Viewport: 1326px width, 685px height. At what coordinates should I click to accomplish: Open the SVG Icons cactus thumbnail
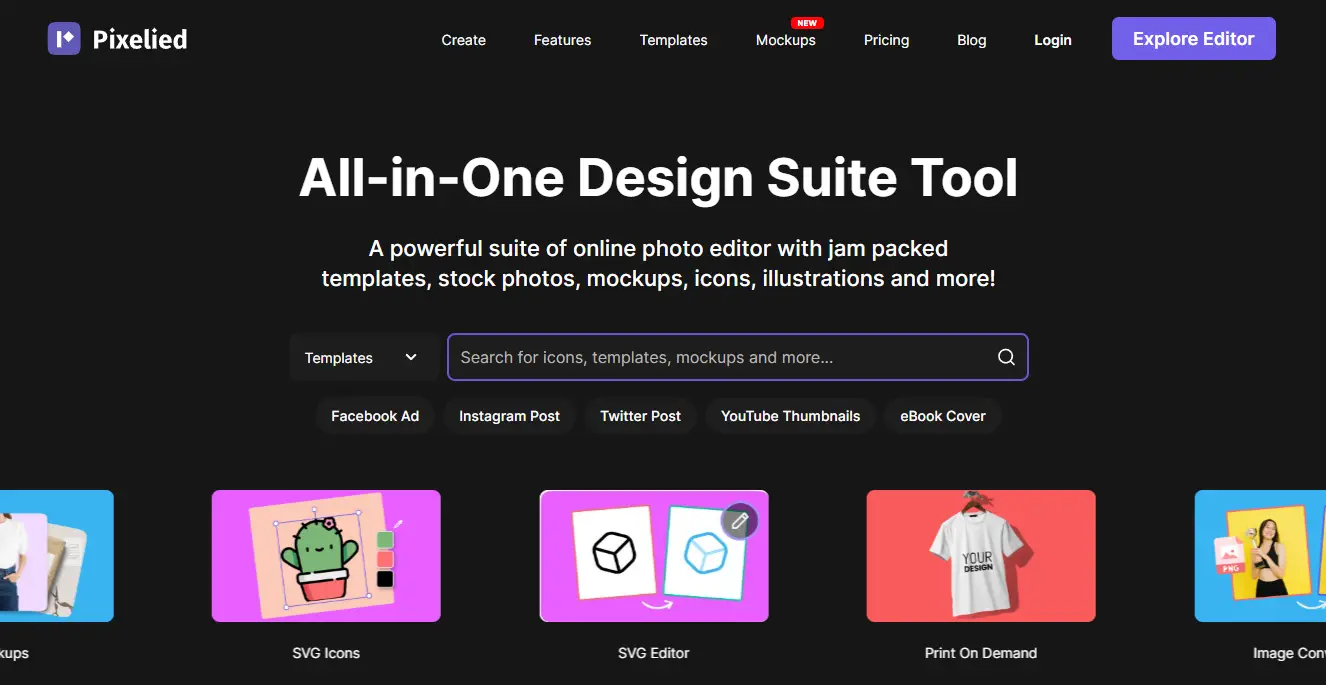click(326, 556)
